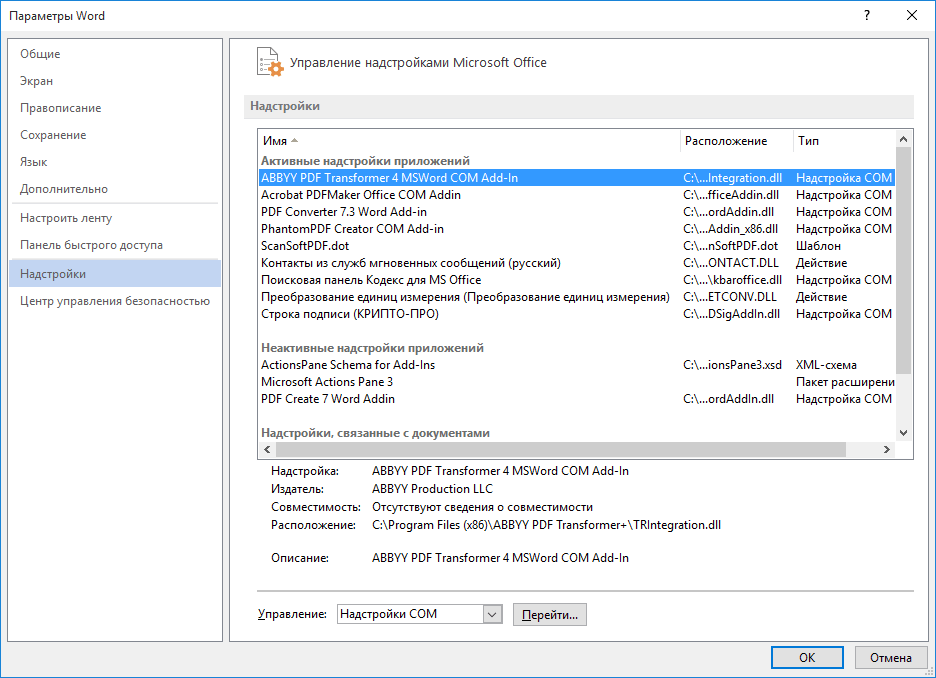936x678 pixels.
Task: Click the C:\...fficeAddin.dll location cell
Action: 731,195
